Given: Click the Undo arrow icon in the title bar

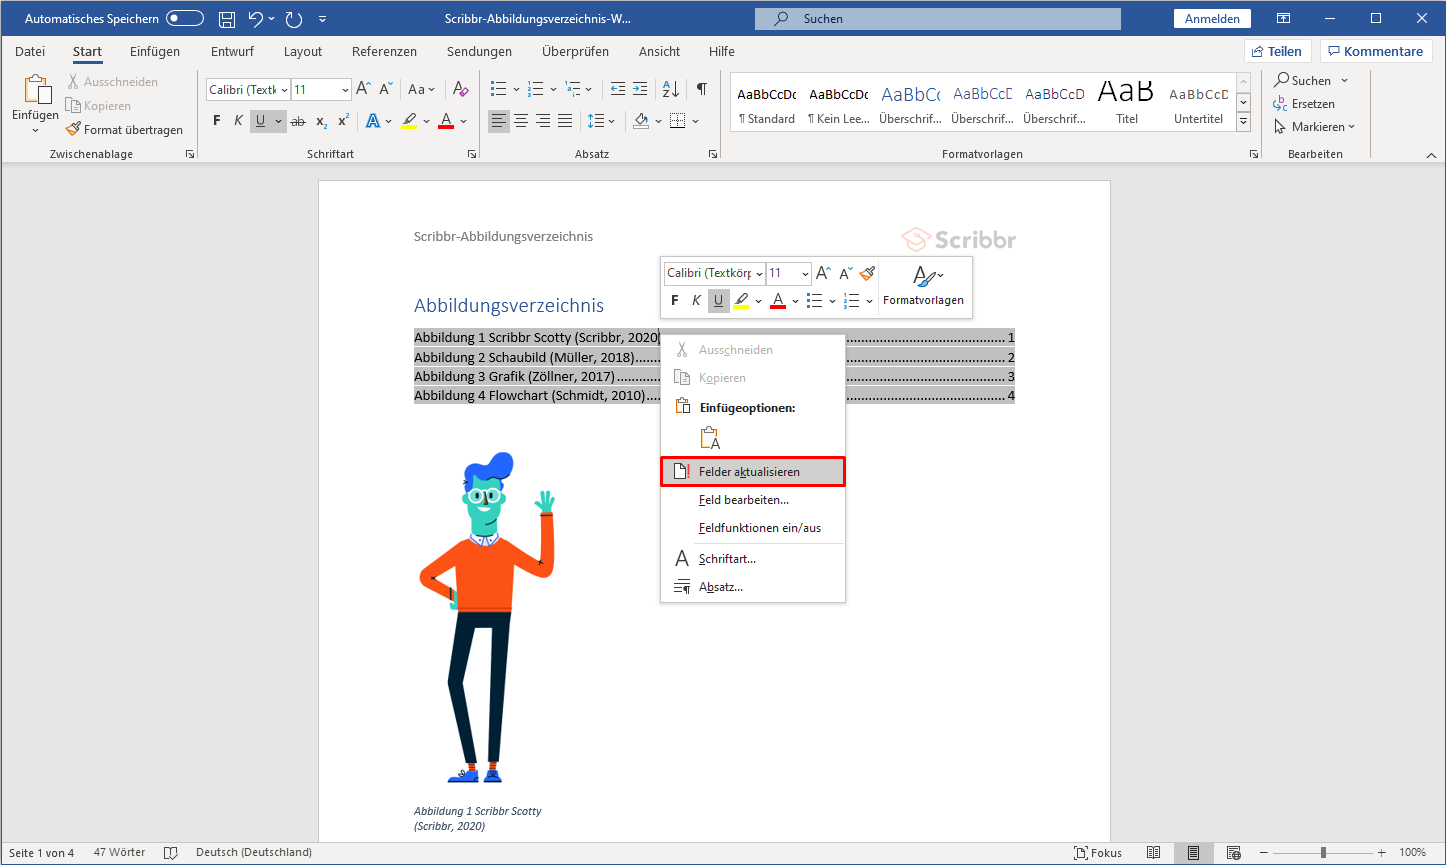Looking at the screenshot, I should pyautogui.click(x=256, y=19).
